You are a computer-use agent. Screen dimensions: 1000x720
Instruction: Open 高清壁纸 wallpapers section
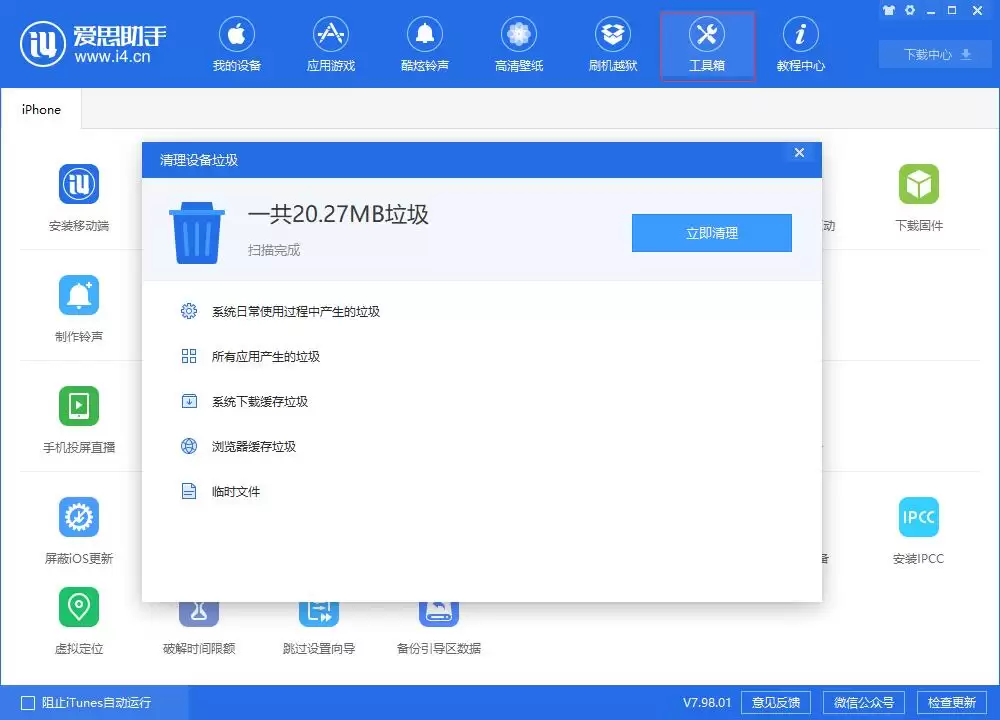click(518, 45)
